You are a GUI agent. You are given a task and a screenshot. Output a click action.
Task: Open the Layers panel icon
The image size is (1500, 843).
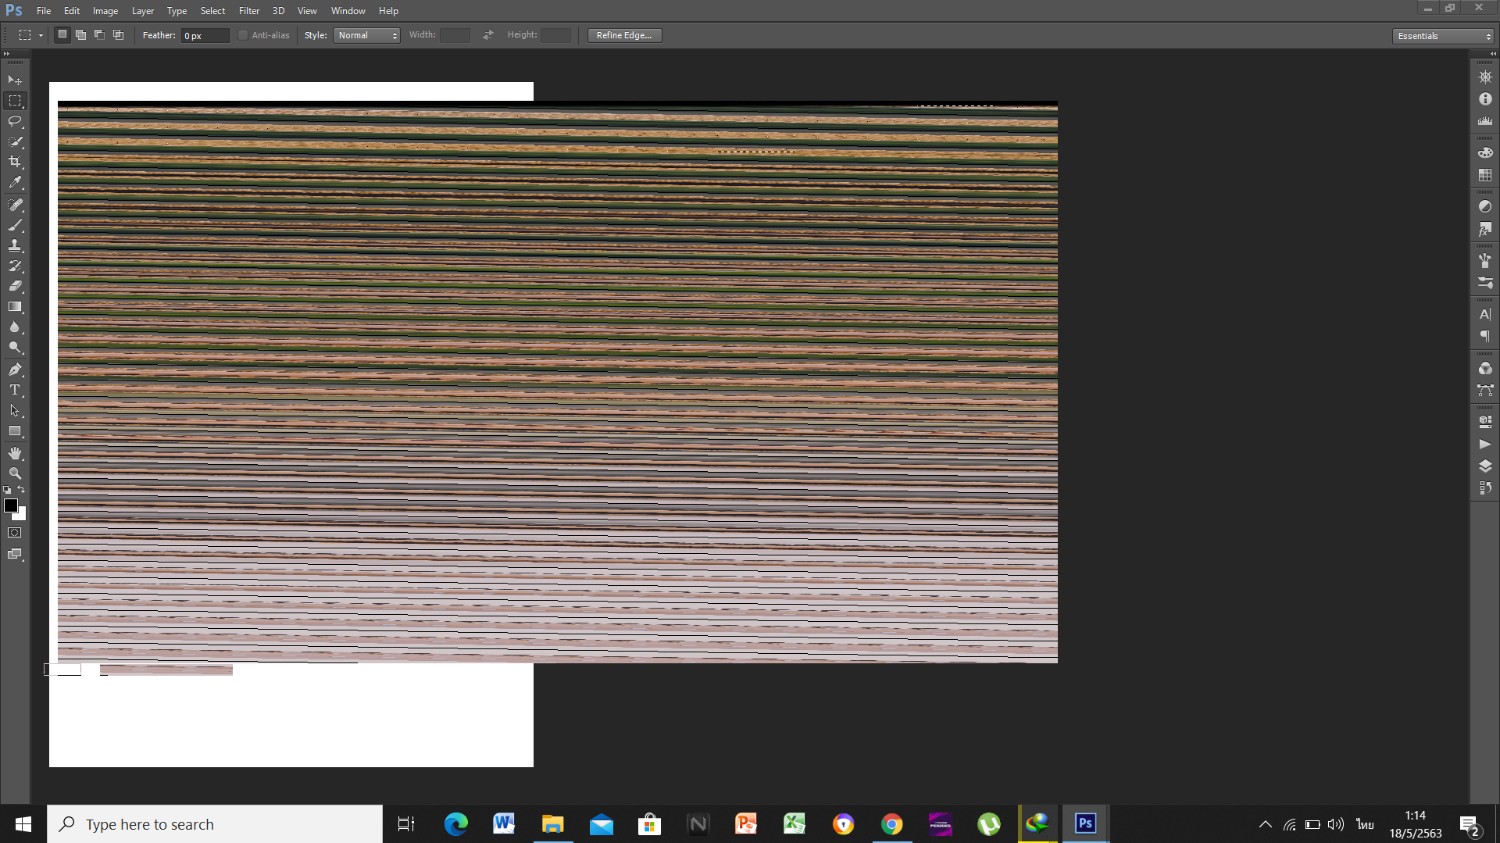pos(1485,466)
